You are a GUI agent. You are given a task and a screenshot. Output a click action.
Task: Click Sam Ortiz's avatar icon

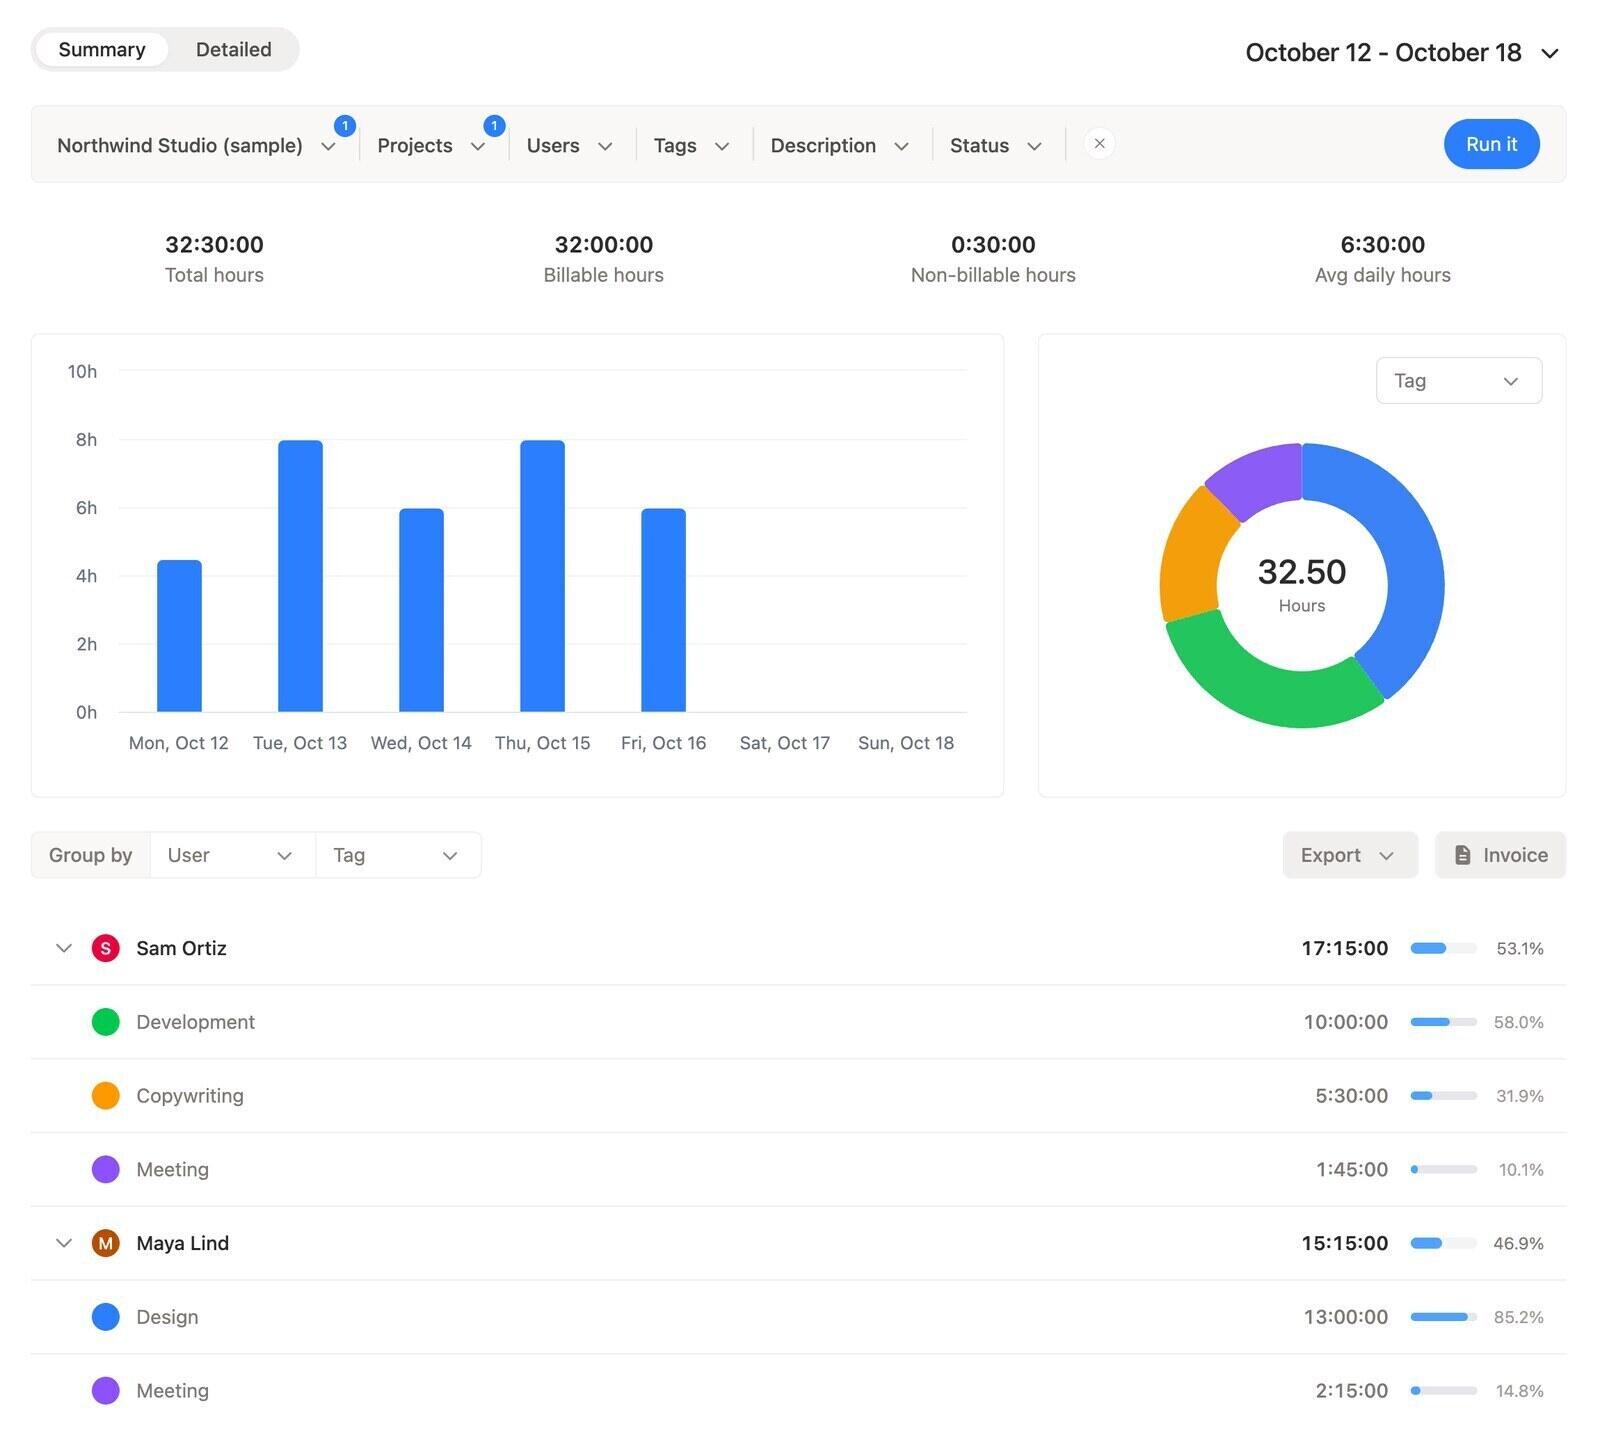click(106, 948)
